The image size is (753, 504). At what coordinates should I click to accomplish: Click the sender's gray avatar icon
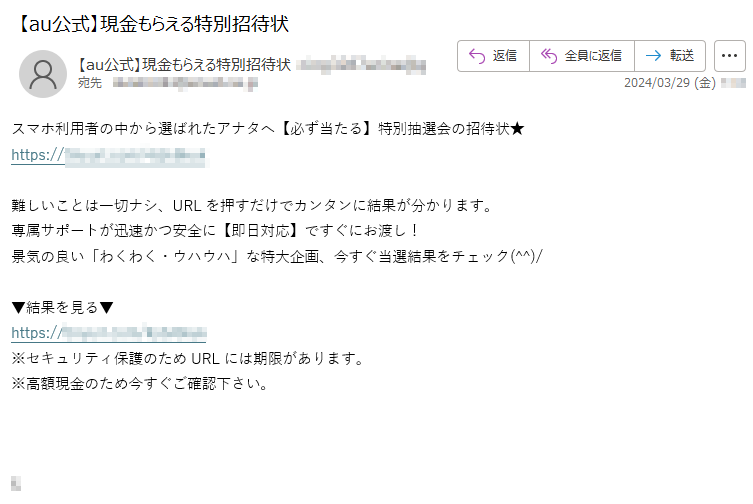[x=43, y=74]
